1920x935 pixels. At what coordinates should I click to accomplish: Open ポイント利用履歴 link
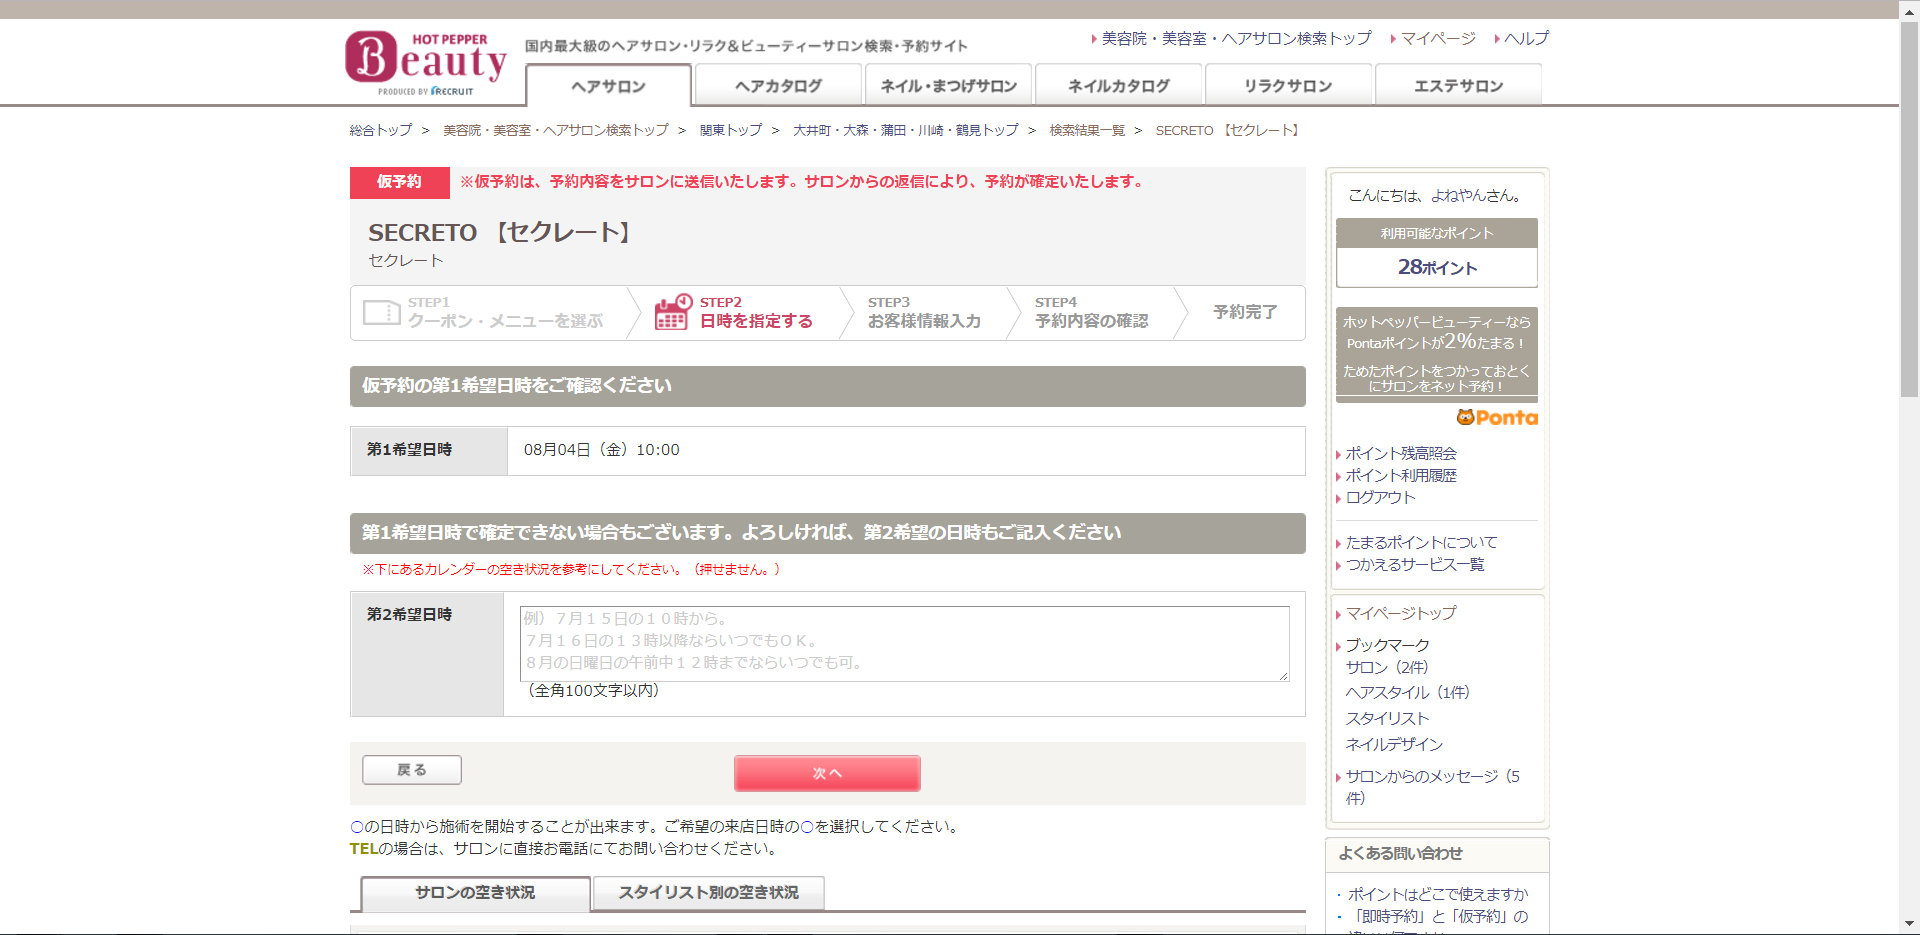(1401, 475)
